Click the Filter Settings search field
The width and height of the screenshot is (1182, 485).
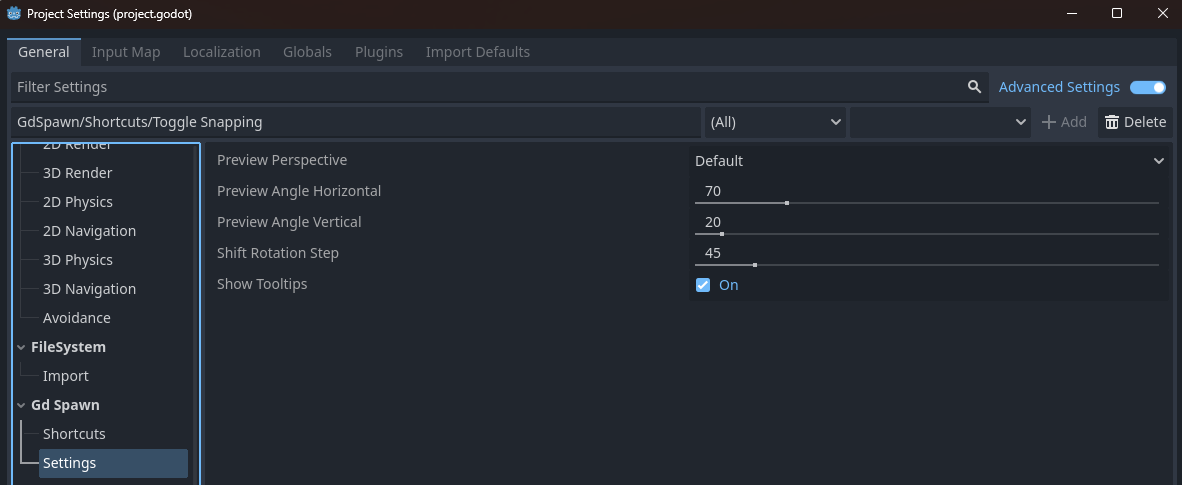click(x=499, y=87)
